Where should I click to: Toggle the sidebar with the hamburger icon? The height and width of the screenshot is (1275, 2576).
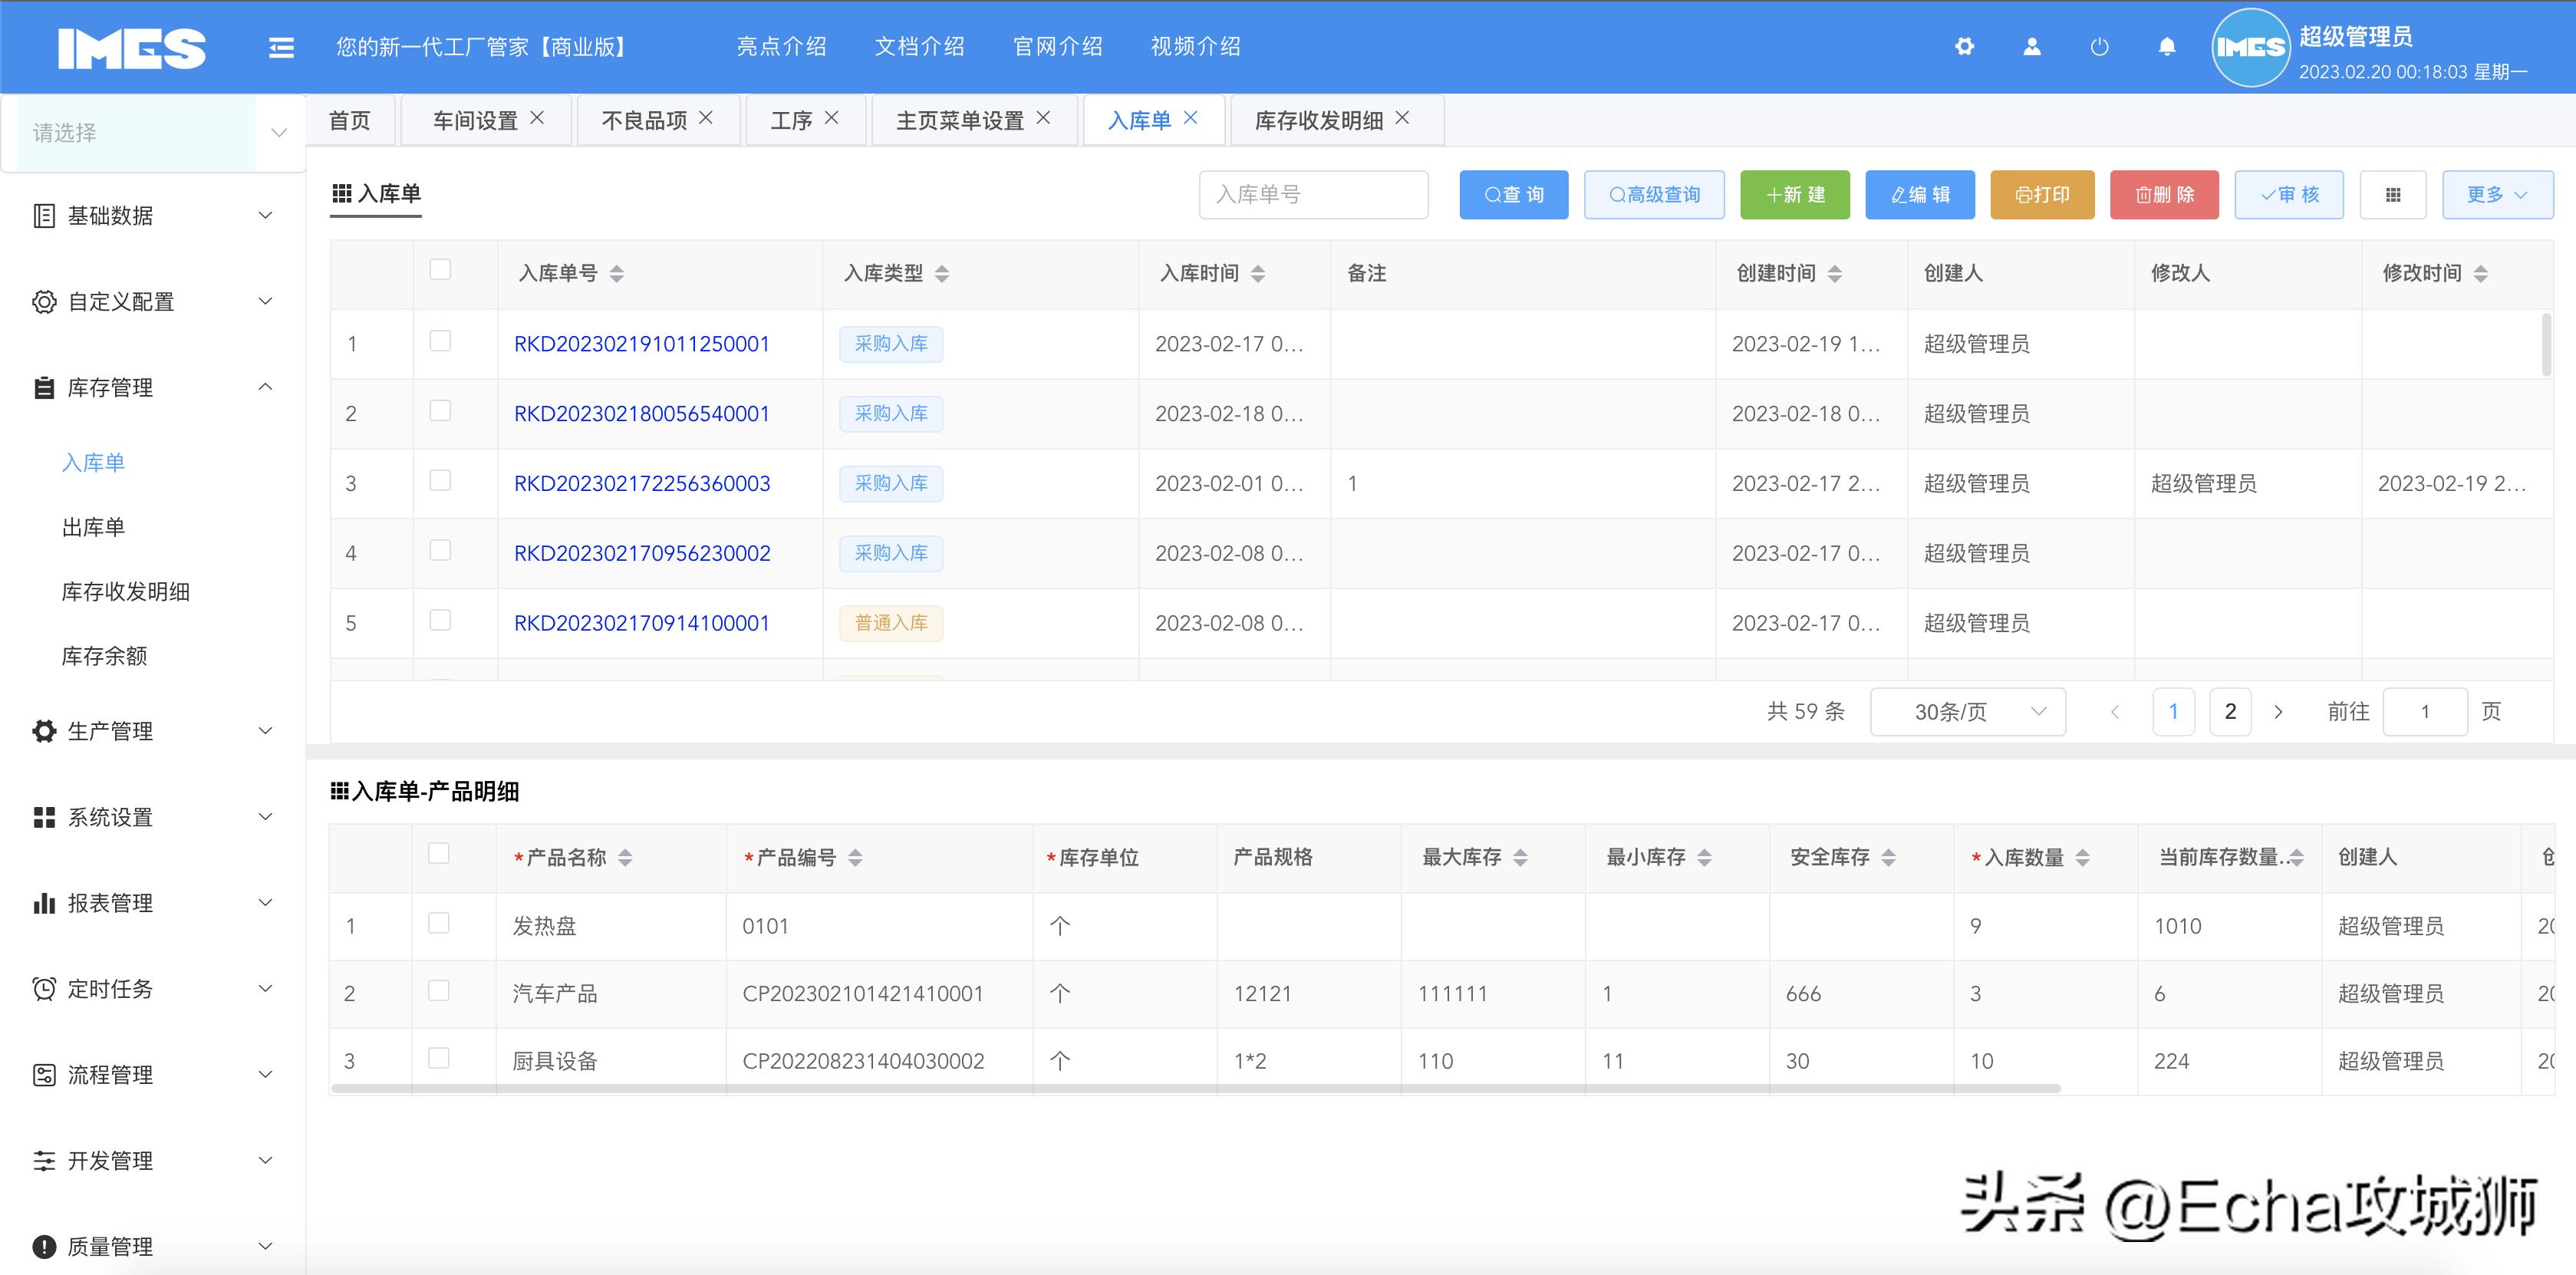[281, 46]
